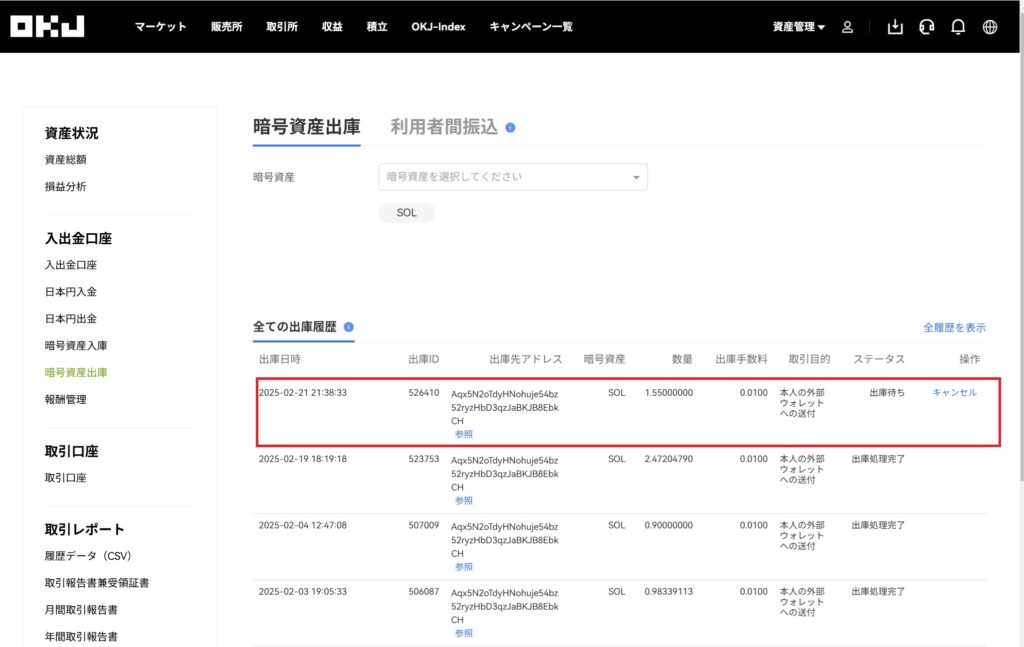Click info icon beside 全ての出庫履歴
Image resolution: width=1024 pixels, height=647 pixels.
pos(349,327)
